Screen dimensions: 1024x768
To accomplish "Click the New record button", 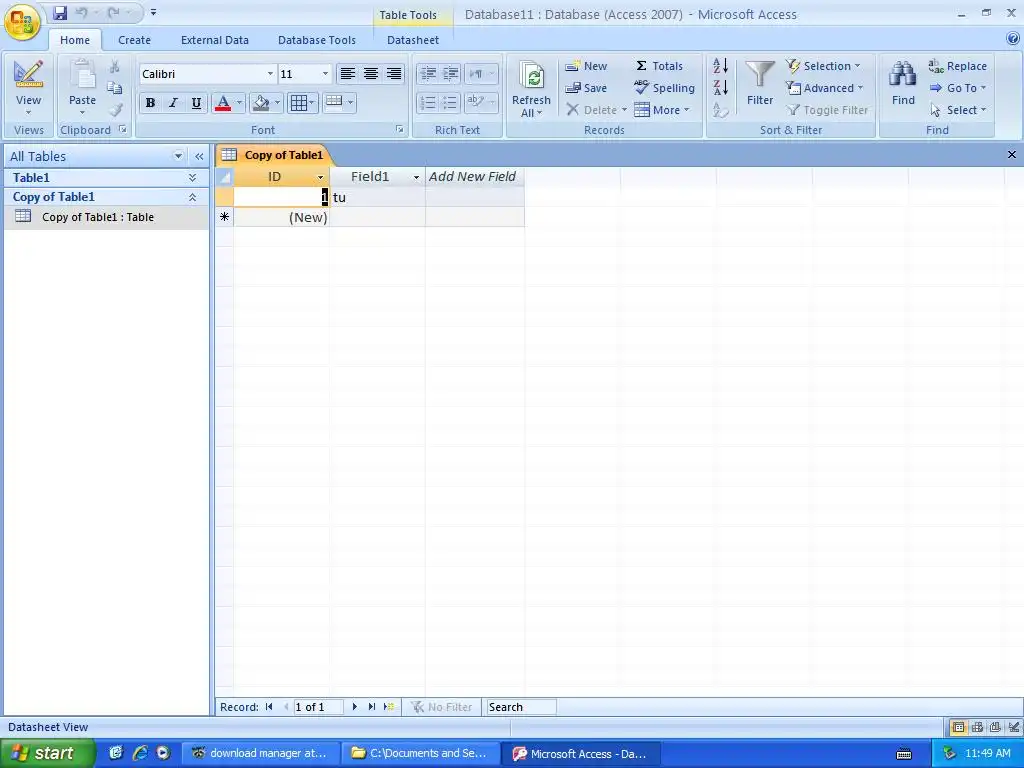I will pos(586,66).
